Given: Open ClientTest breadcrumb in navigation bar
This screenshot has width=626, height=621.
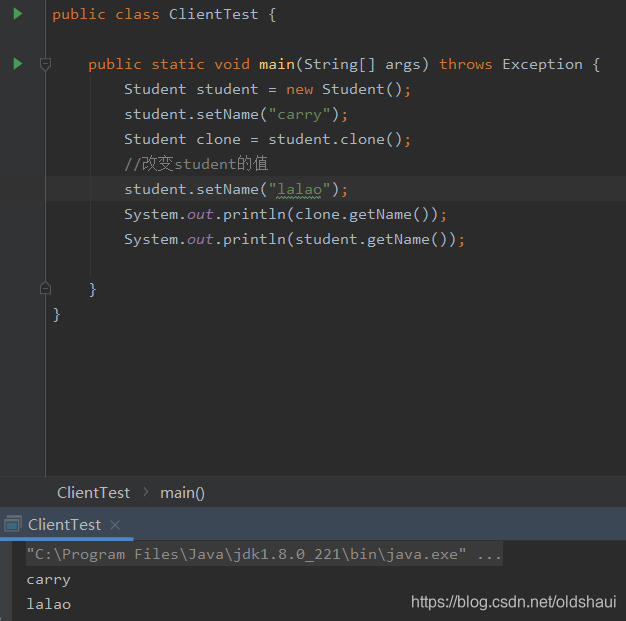Looking at the screenshot, I should (x=93, y=493).
